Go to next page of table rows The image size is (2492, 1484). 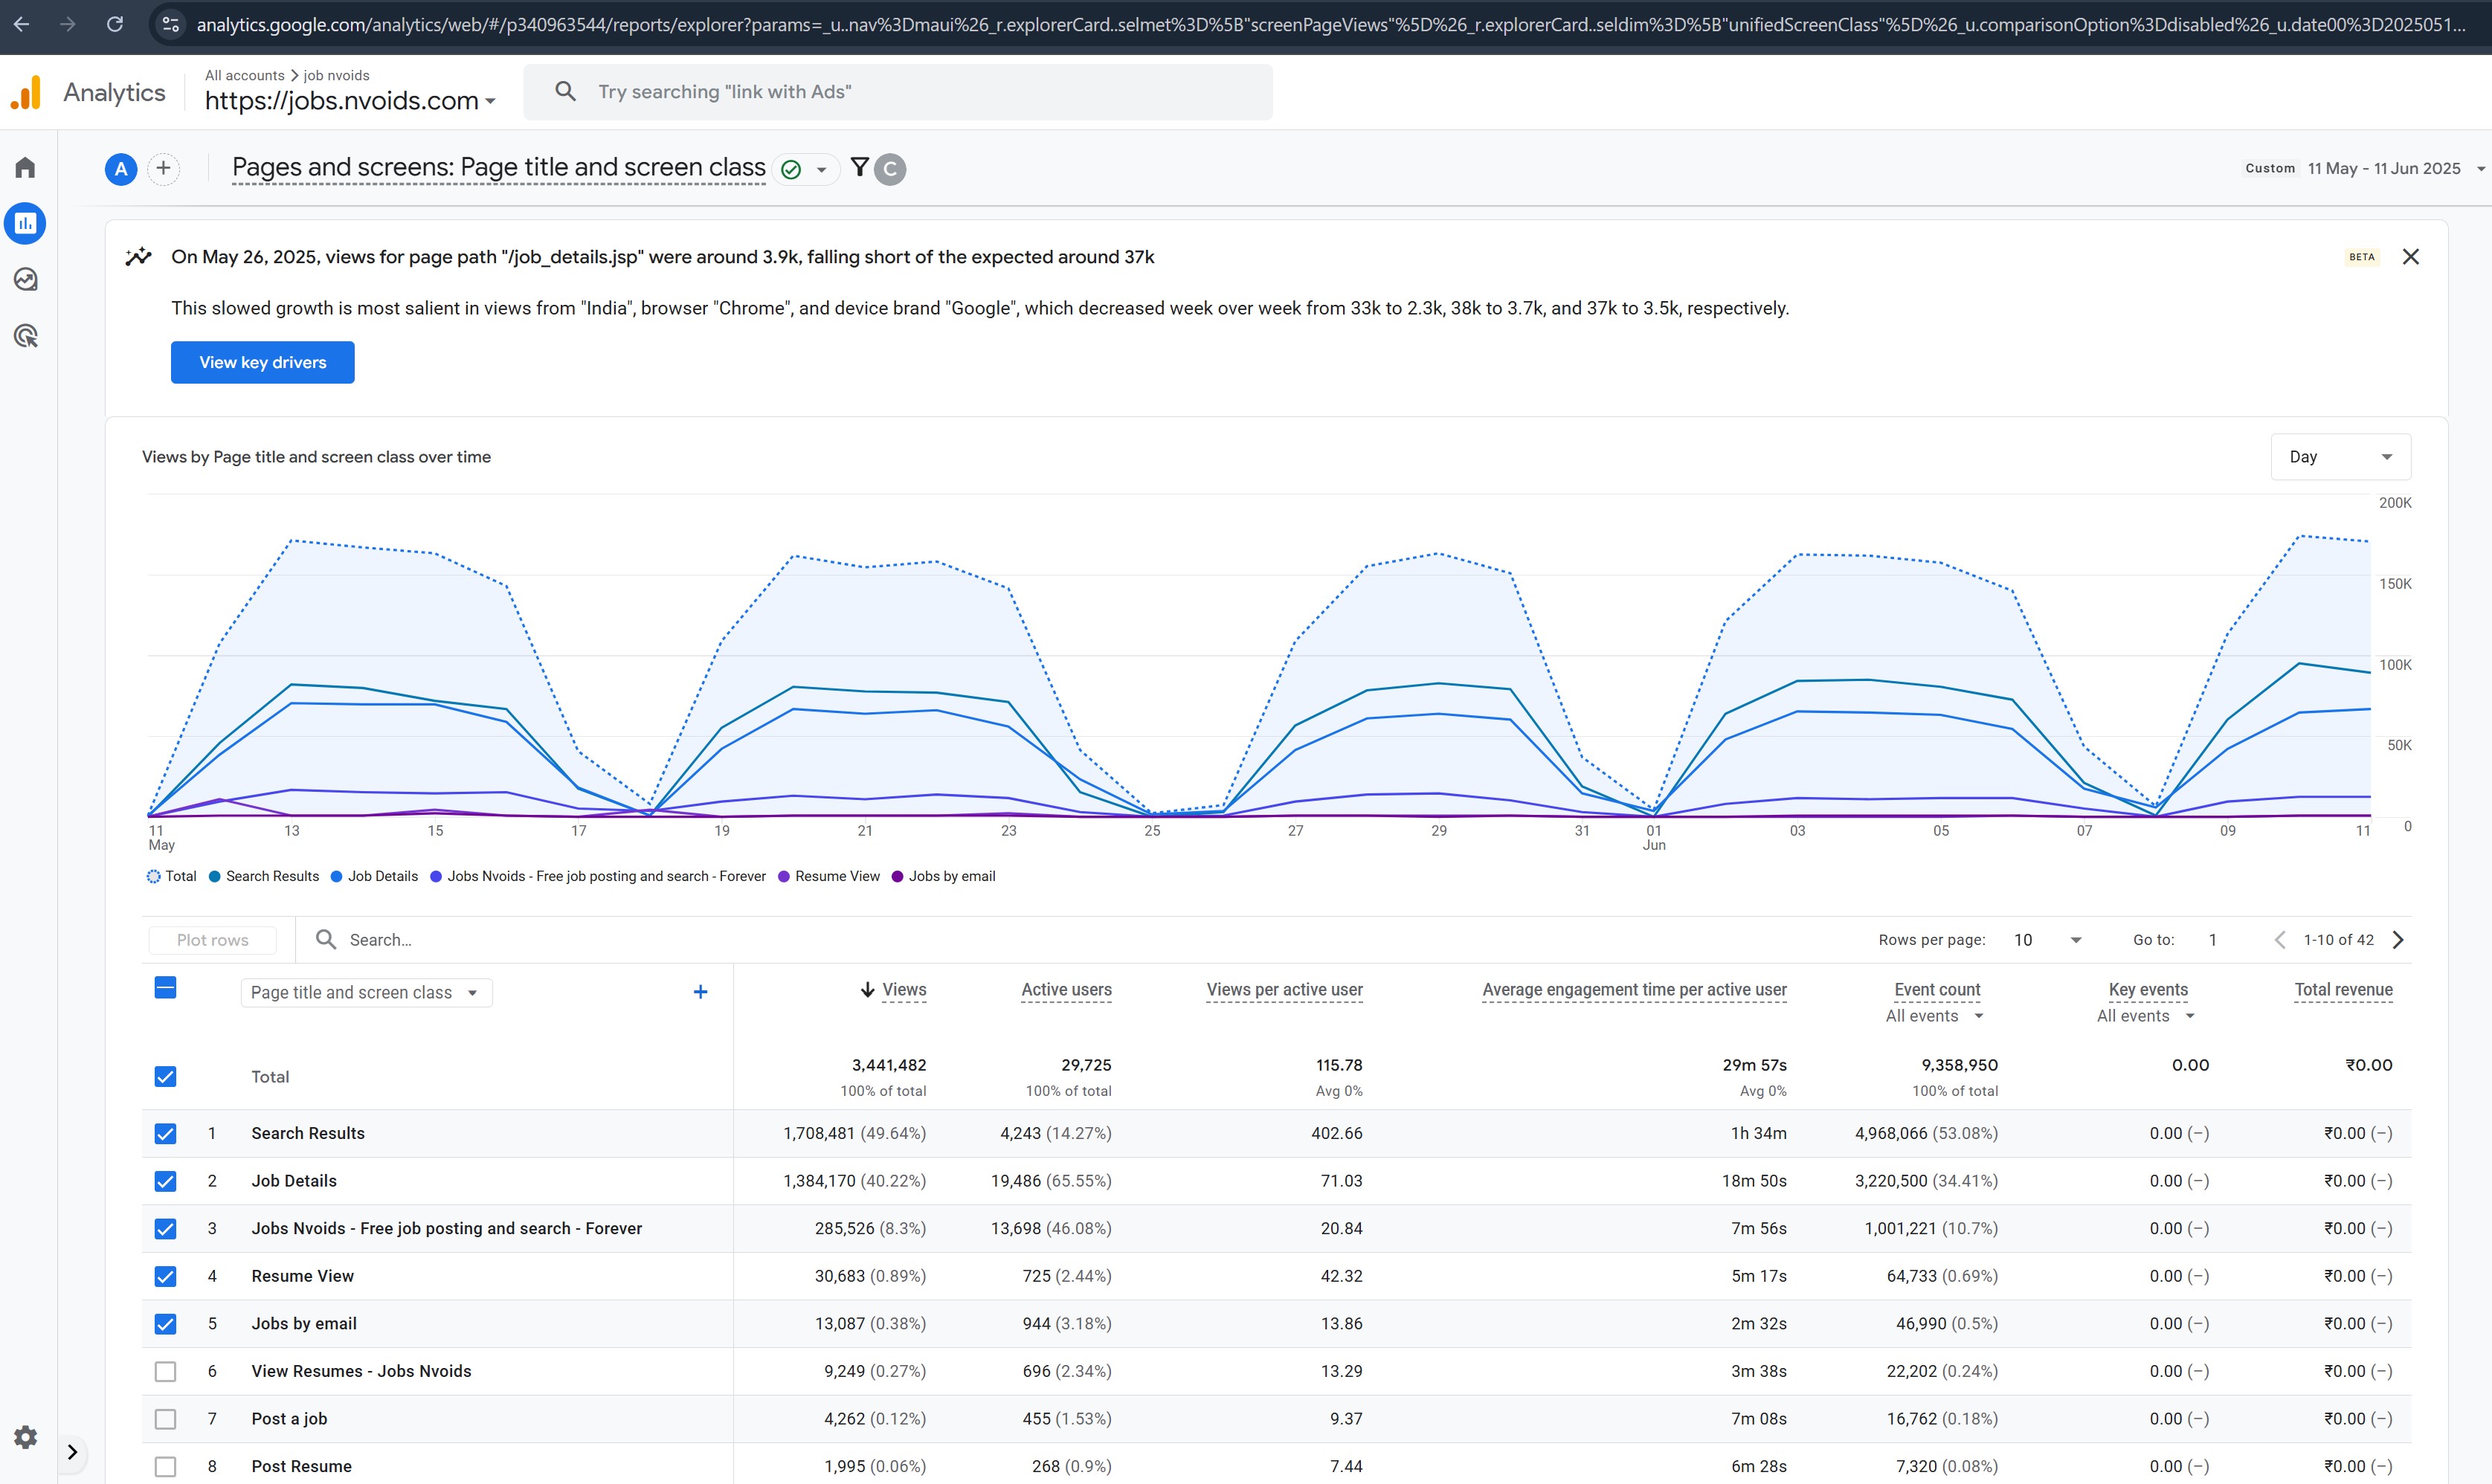click(x=2398, y=940)
